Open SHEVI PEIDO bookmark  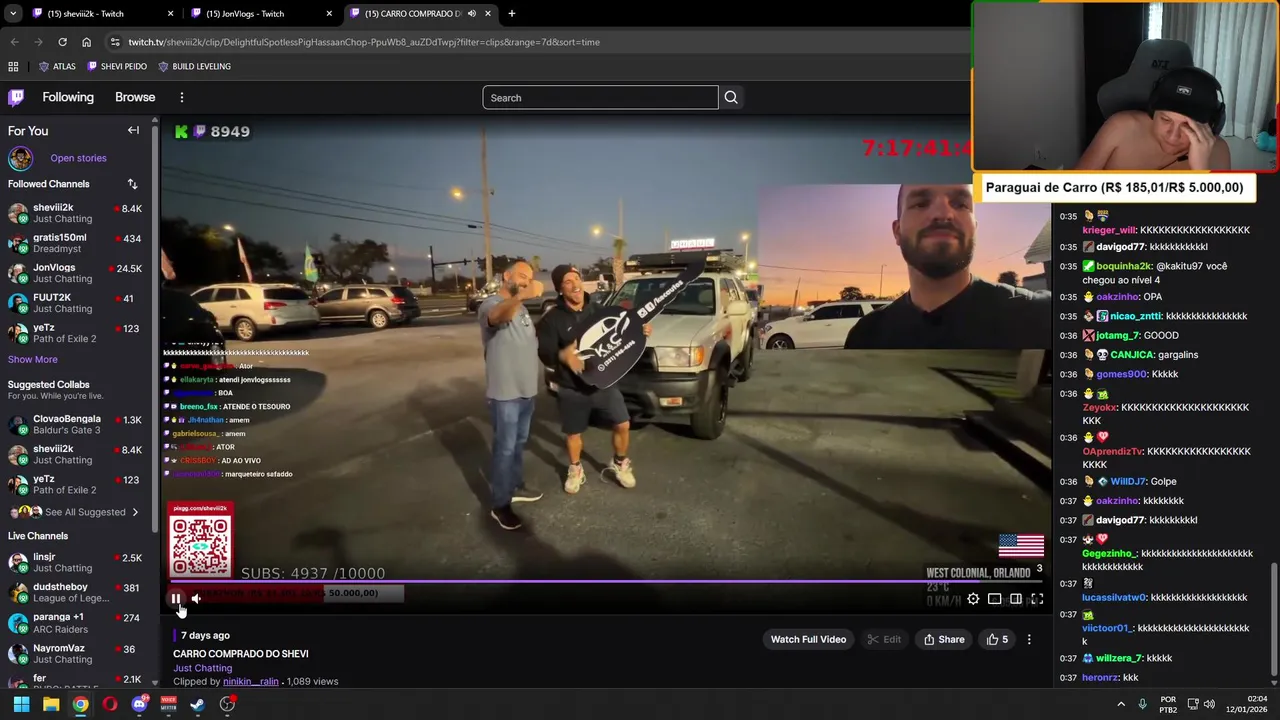pyautogui.click(x=116, y=66)
